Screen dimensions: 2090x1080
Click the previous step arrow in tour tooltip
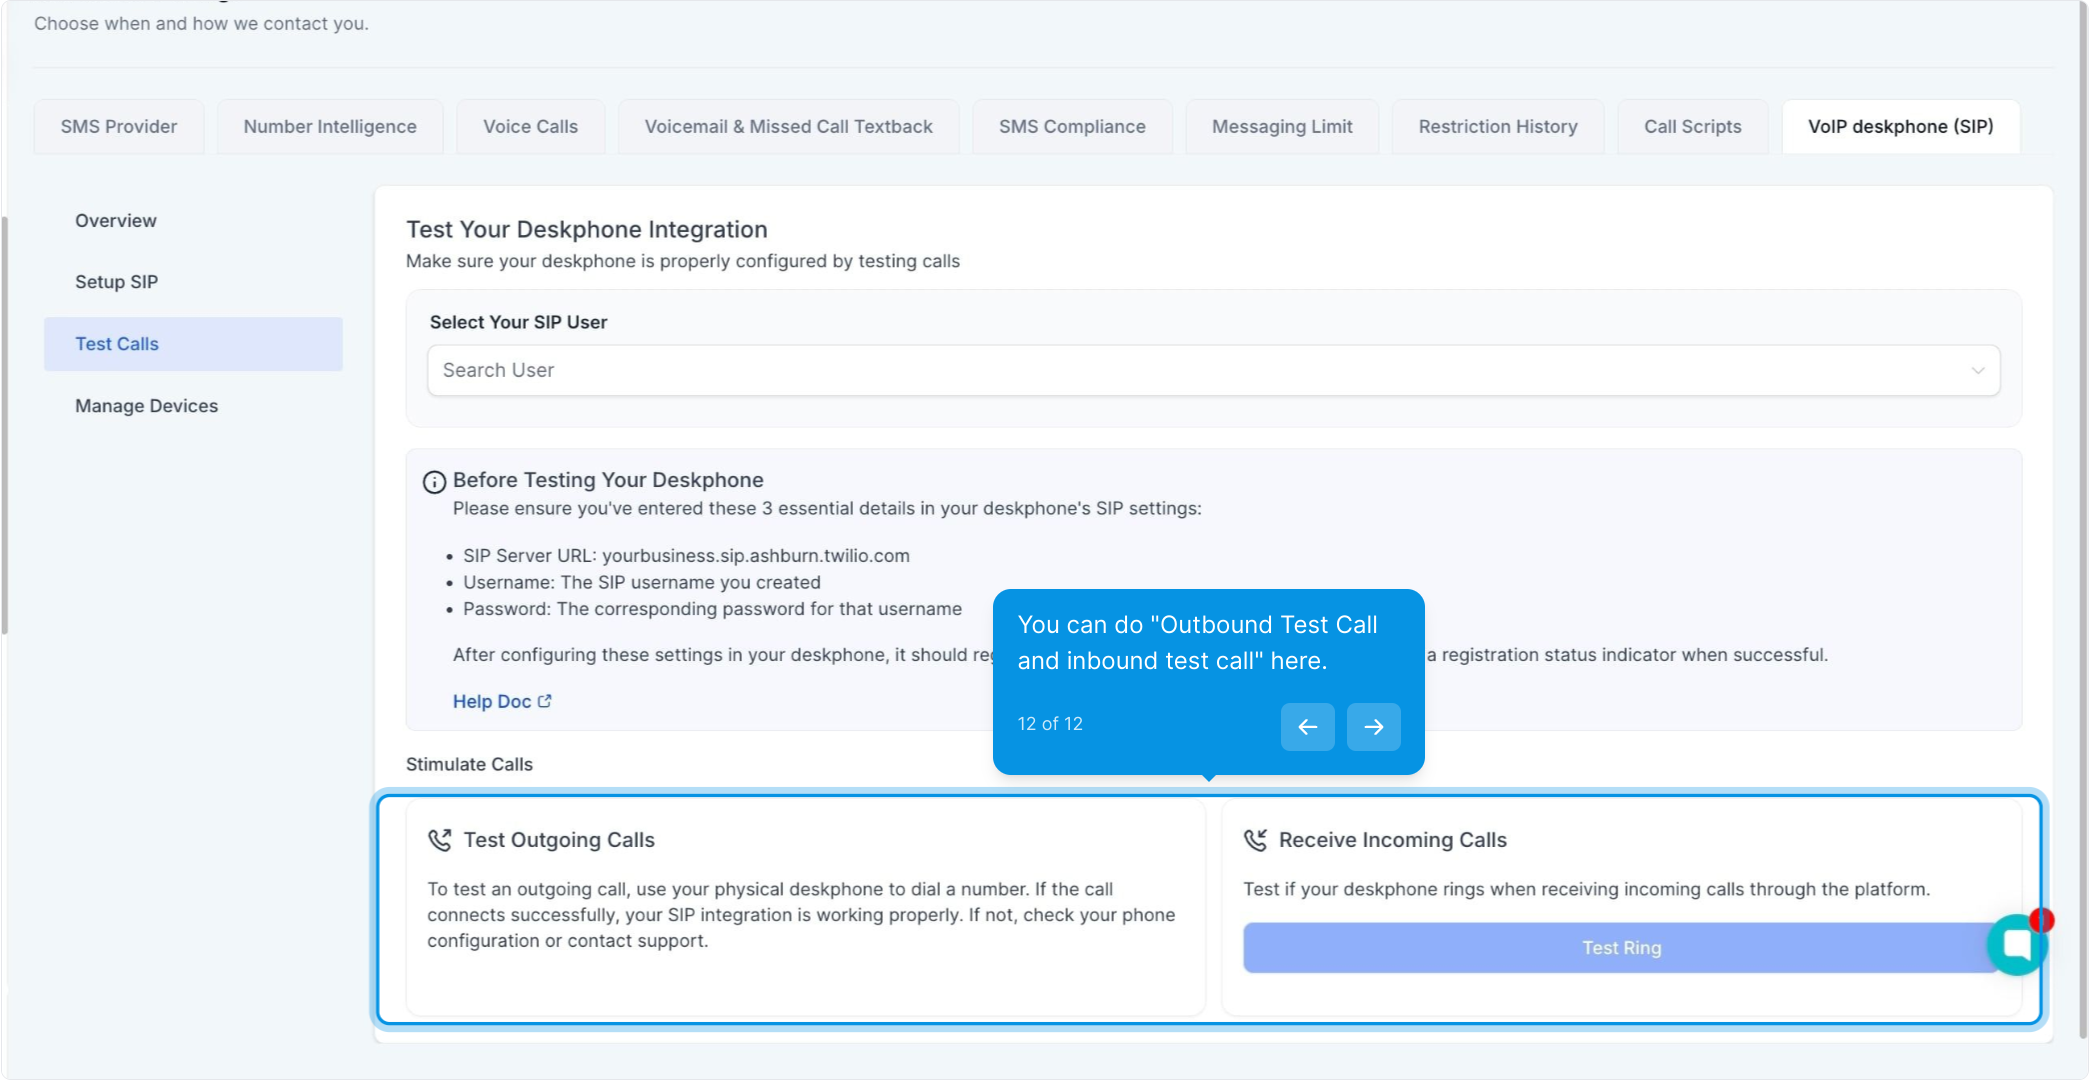[x=1307, y=727]
